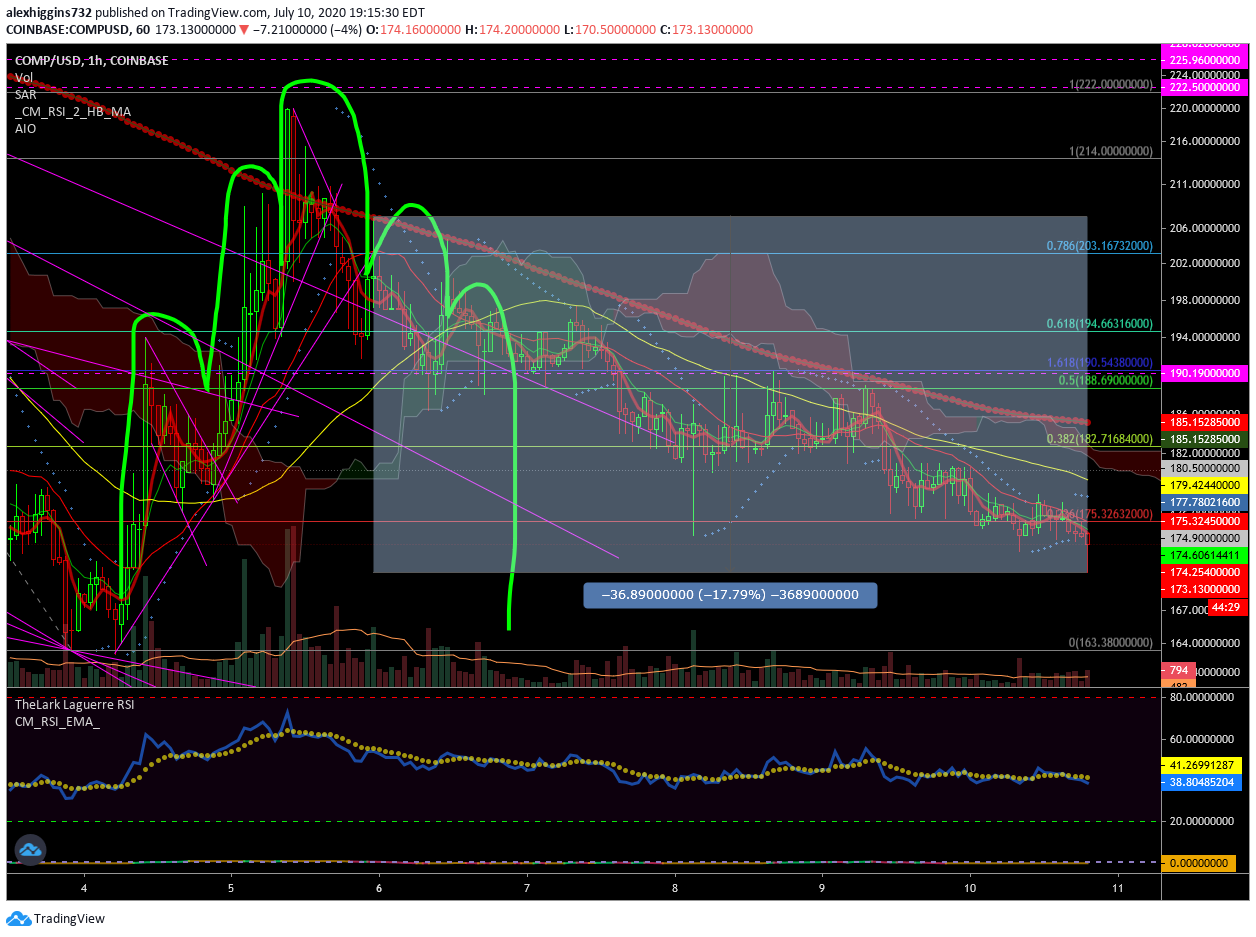The width and height of the screenshot is (1256, 937).
Task: Click the 1 (222.00000000) Fibonacci label
Action: pyautogui.click(x=1110, y=85)
